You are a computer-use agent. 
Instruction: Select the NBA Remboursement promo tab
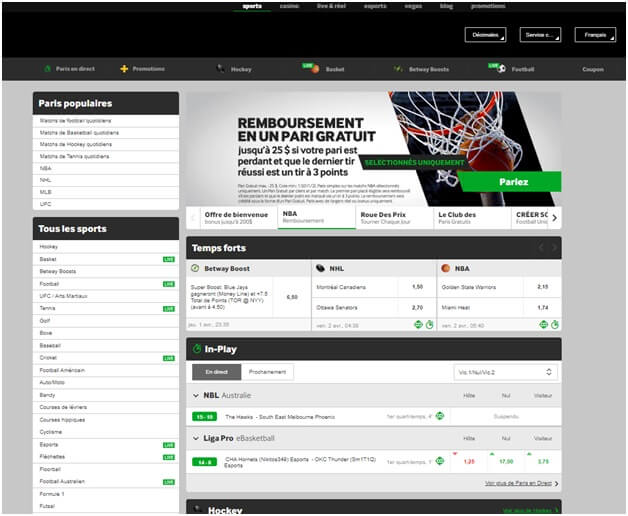pos(316,218)
